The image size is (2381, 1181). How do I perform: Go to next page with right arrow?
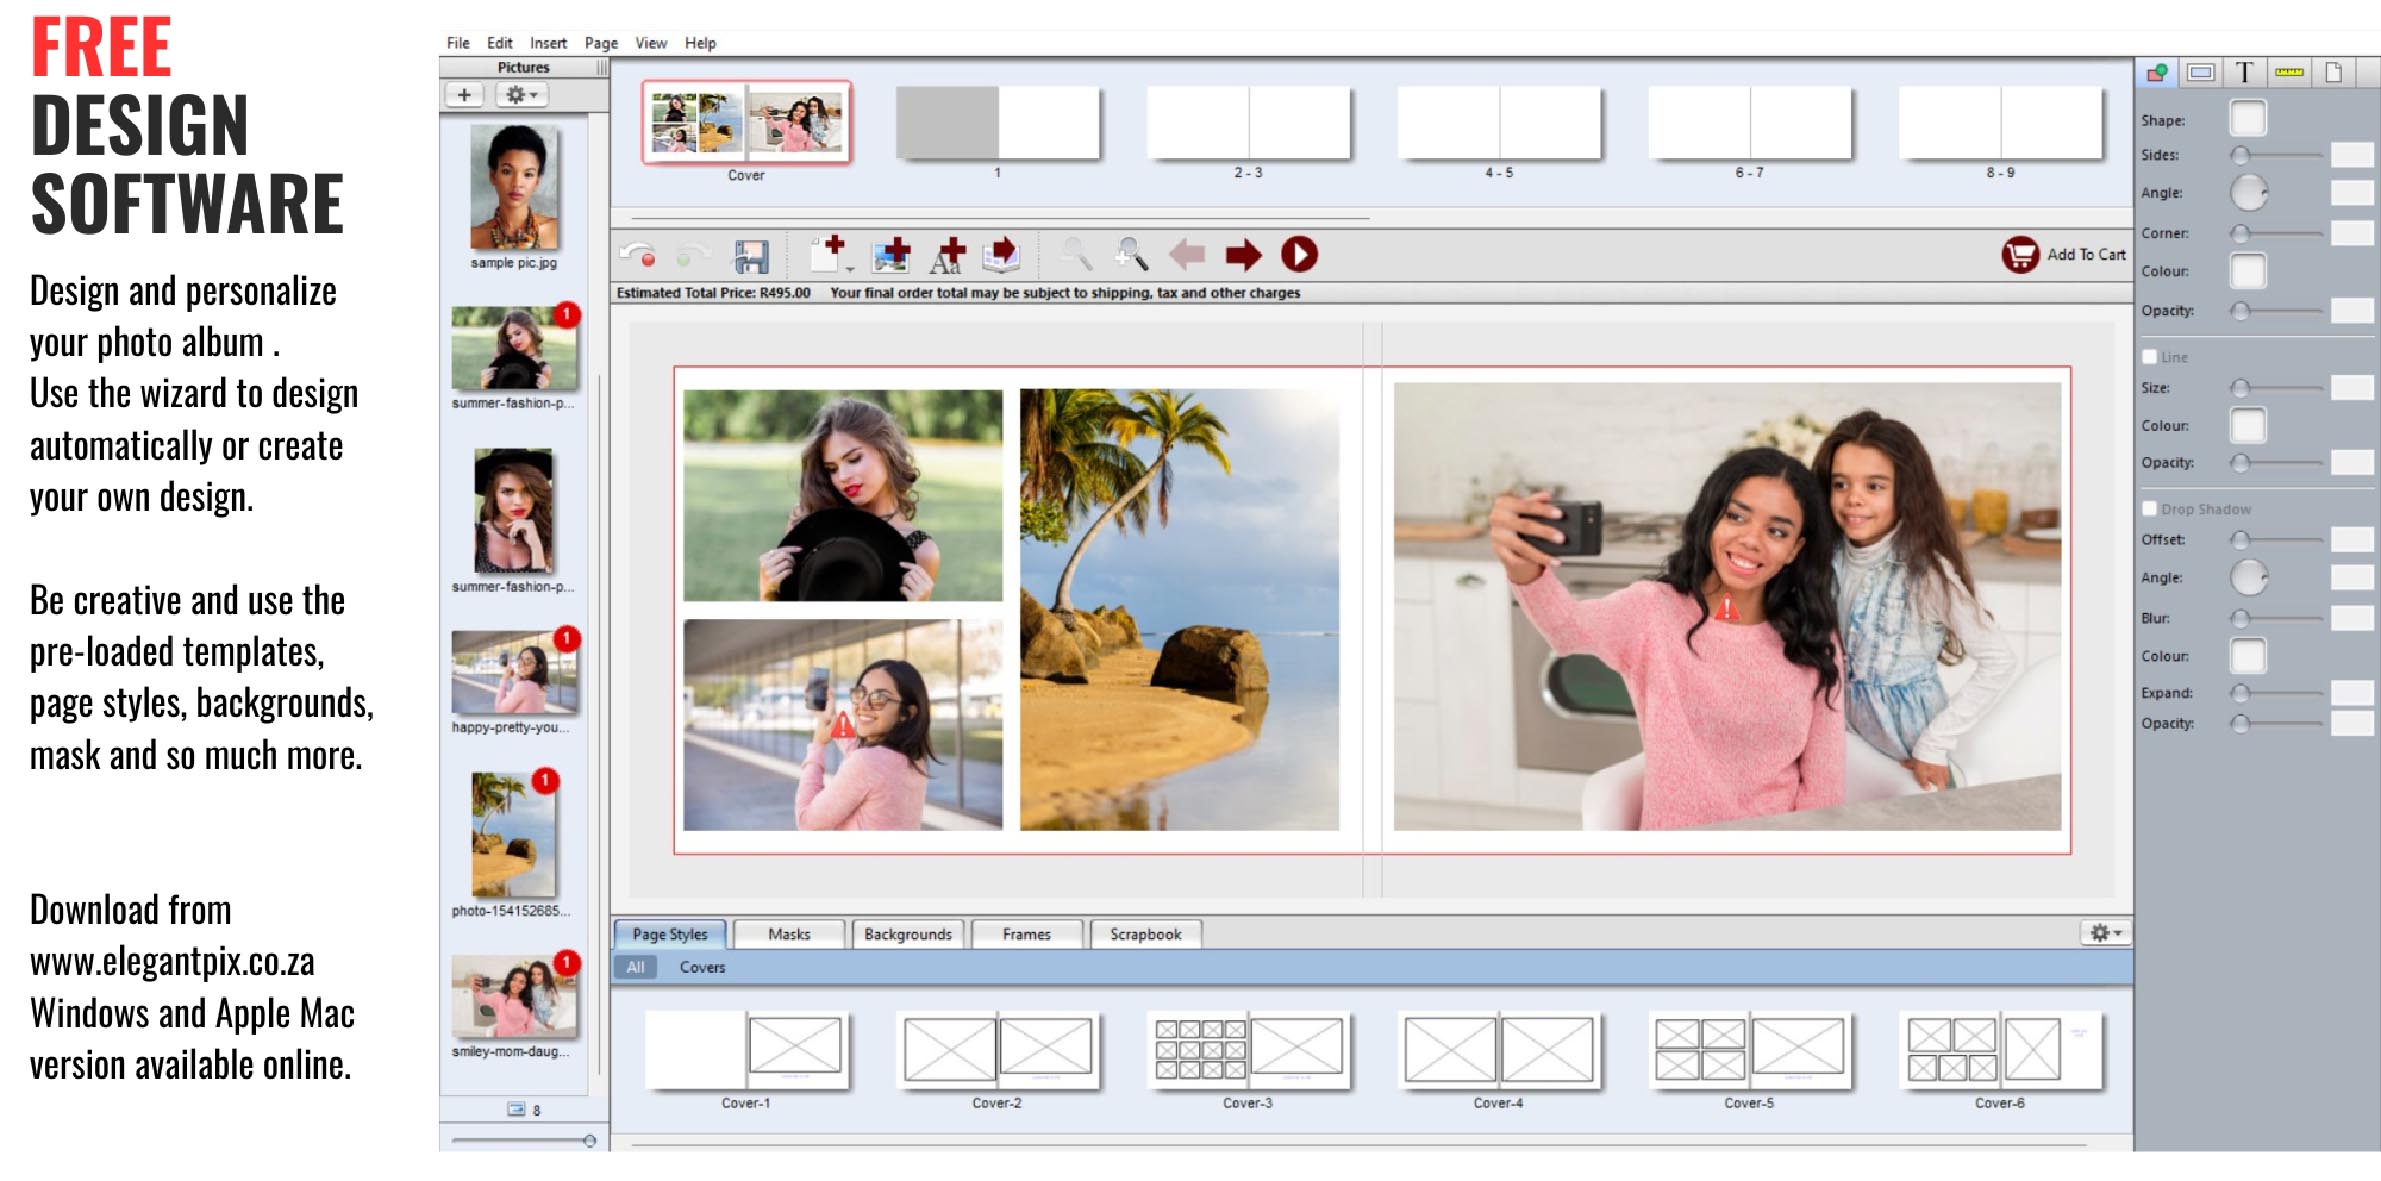tap(1243, 255)
